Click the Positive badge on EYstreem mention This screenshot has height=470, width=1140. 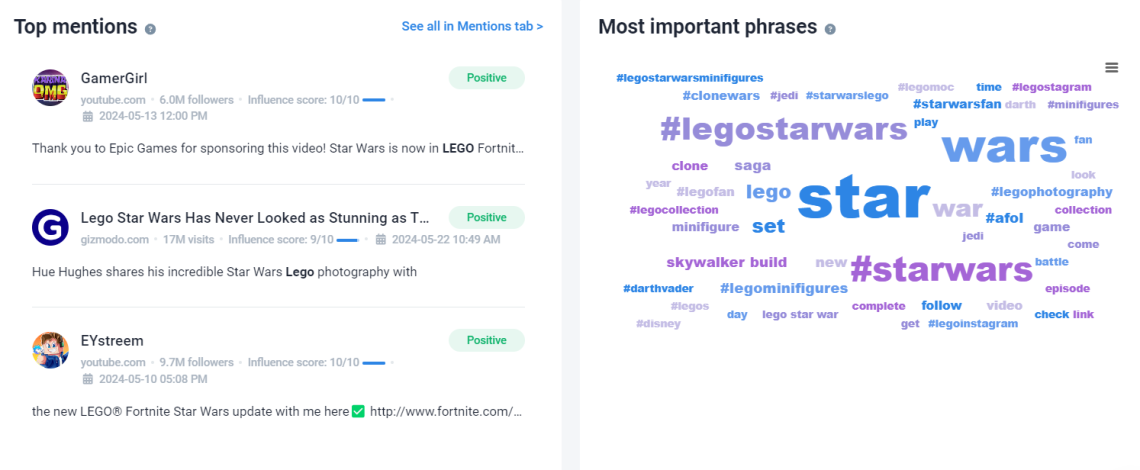point(486,340)
